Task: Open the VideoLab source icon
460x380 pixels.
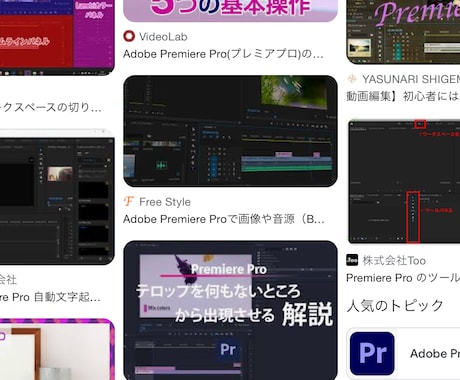Action: 129,36
